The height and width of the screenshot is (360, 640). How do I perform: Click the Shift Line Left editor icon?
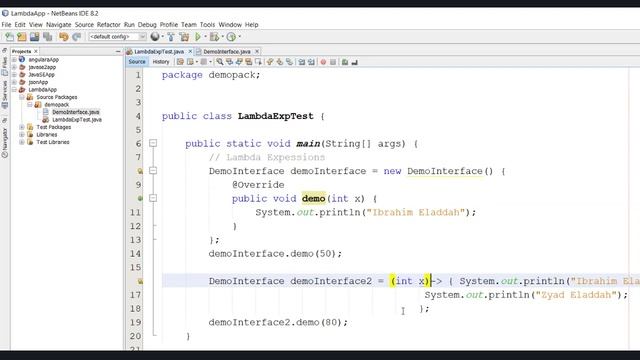point(302,62)
